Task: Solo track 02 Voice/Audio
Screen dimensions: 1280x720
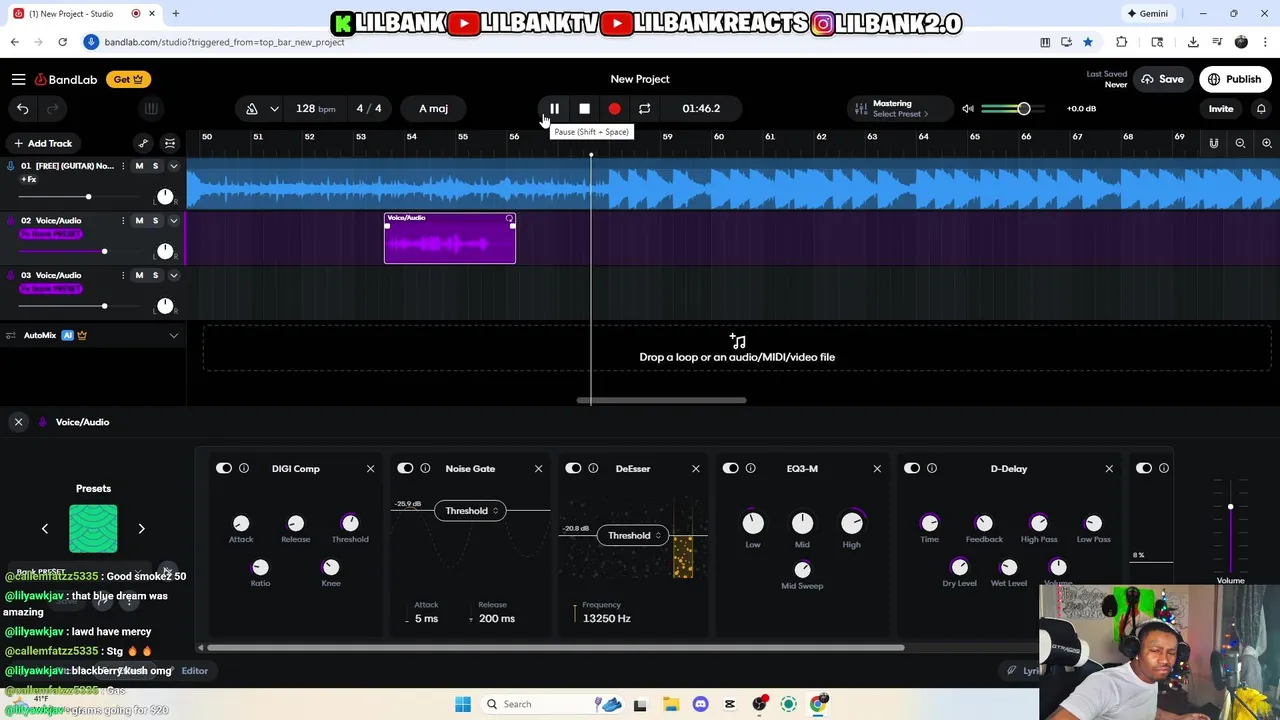Action: (155, 220)
